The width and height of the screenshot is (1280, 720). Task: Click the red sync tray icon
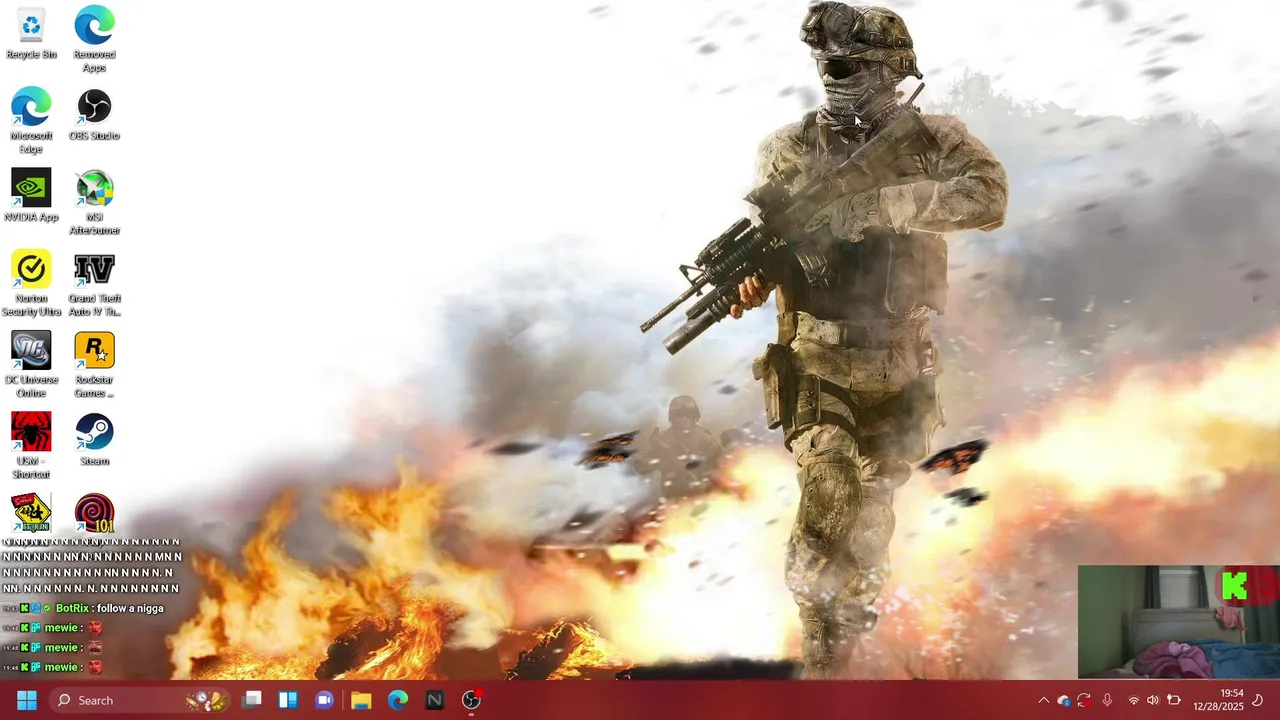pyautogui.click(x=1084, y=700)
